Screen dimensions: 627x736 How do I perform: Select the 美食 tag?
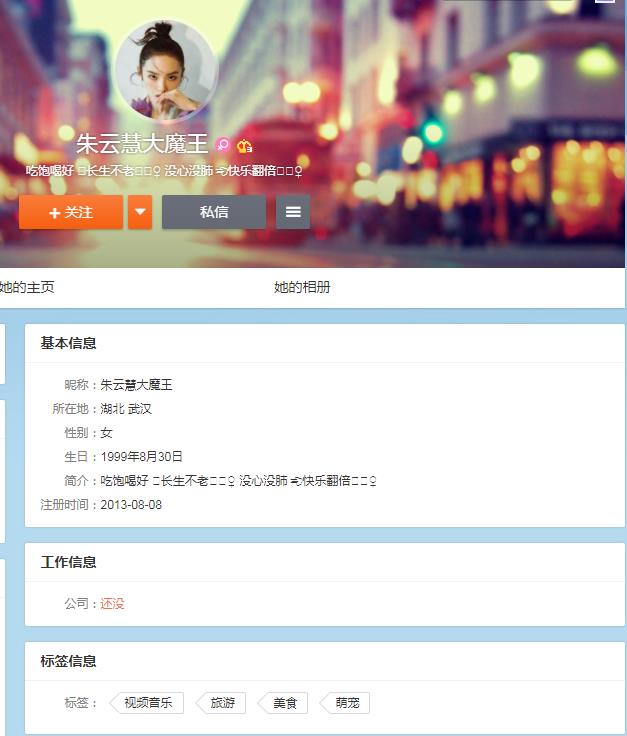[x=283, y=703]
